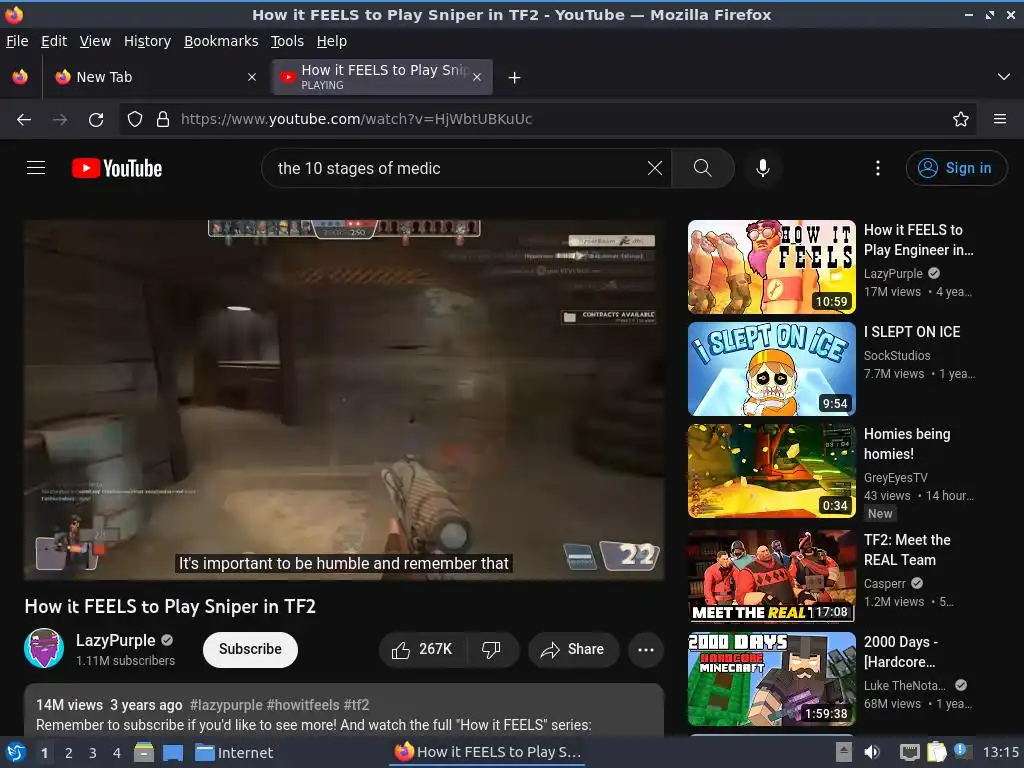
Task: Open the LazyPurple channel name link
Action: pos(116,640)
